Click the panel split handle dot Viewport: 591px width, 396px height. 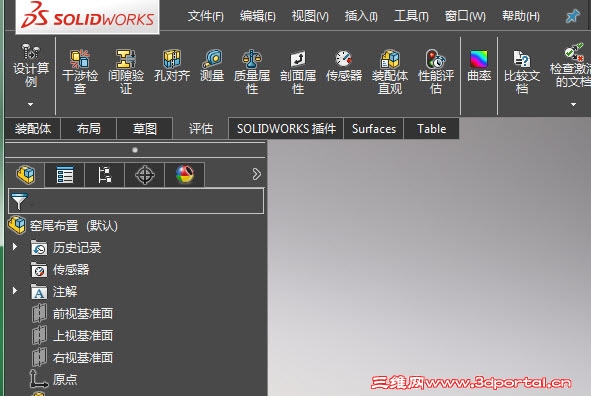pos(135,150)
